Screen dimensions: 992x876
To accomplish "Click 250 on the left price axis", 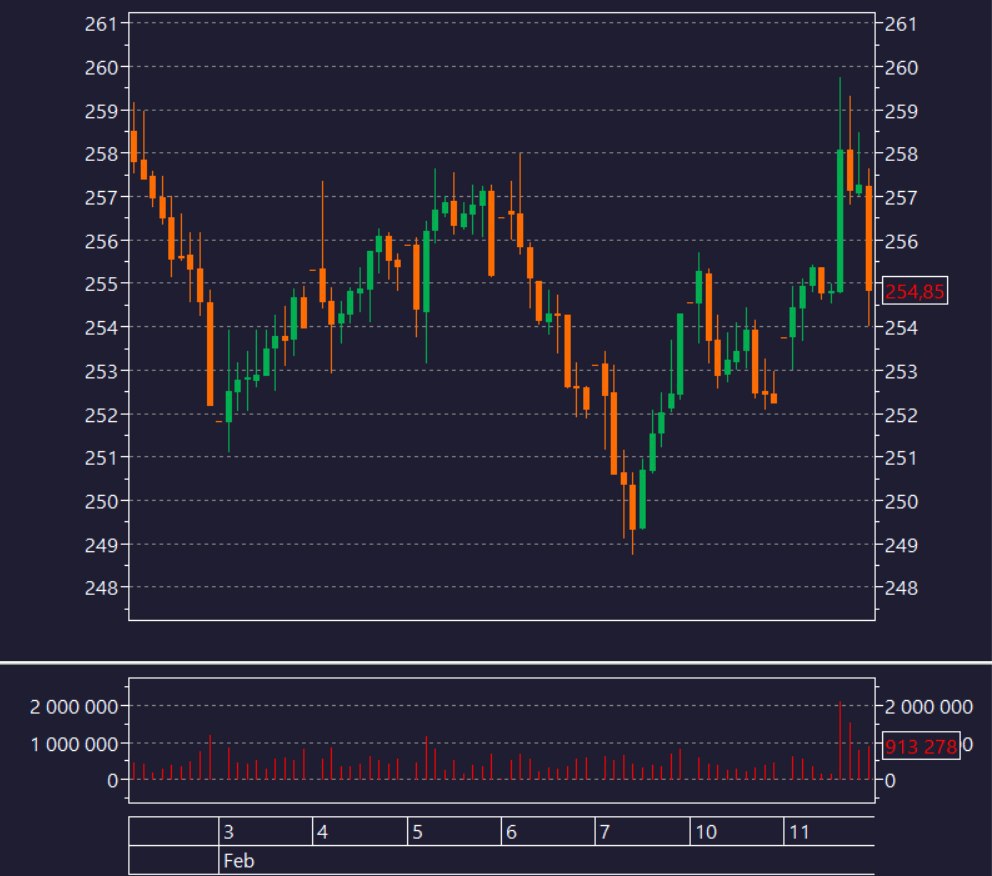I will [x=101, y=502].
